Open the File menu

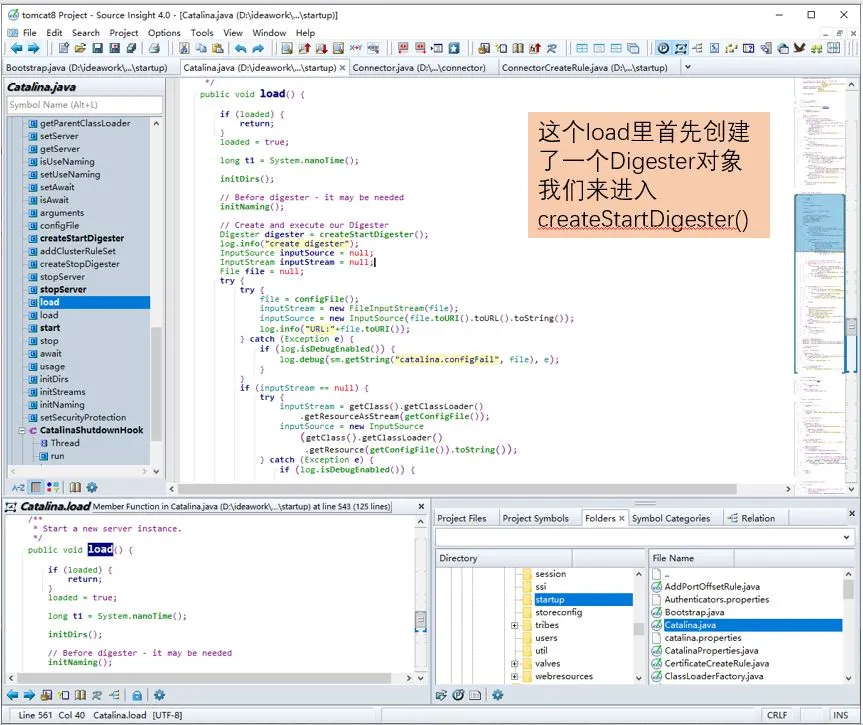30,33
